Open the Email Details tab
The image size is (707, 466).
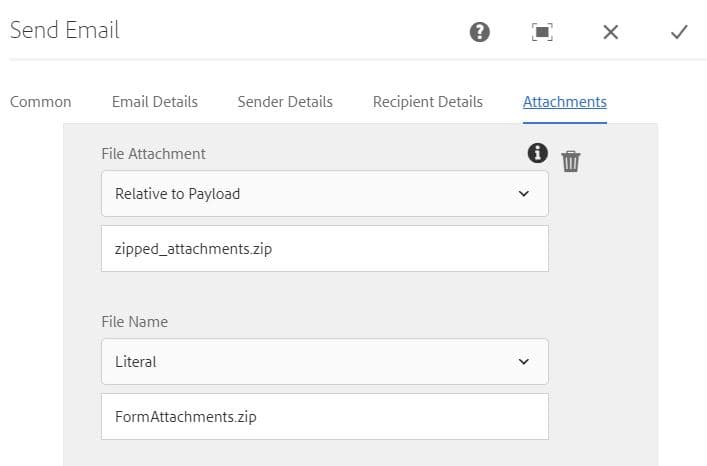click(155, 102)
